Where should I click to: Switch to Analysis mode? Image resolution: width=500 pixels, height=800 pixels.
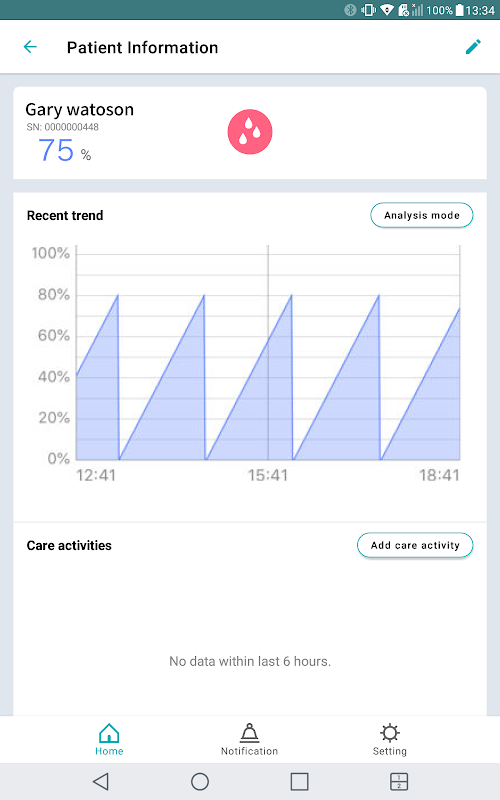pyautogui.click(x=422, y=215)
